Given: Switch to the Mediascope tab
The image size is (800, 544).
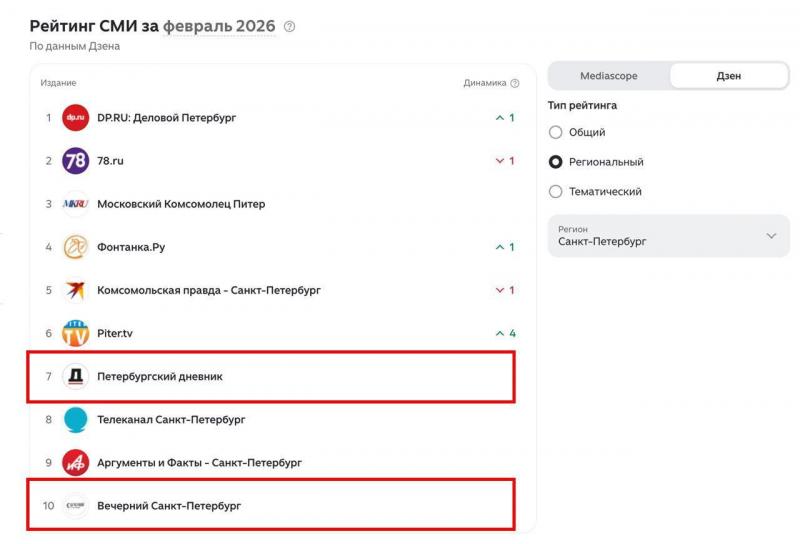Looking at the screenshot, I should point(609,76).
